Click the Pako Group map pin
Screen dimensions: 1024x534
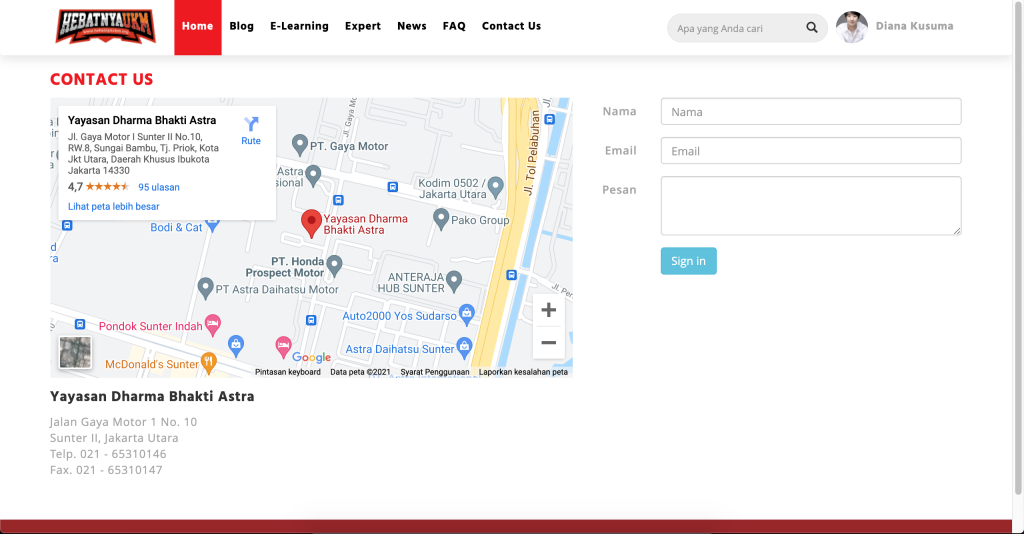(441, 219)
